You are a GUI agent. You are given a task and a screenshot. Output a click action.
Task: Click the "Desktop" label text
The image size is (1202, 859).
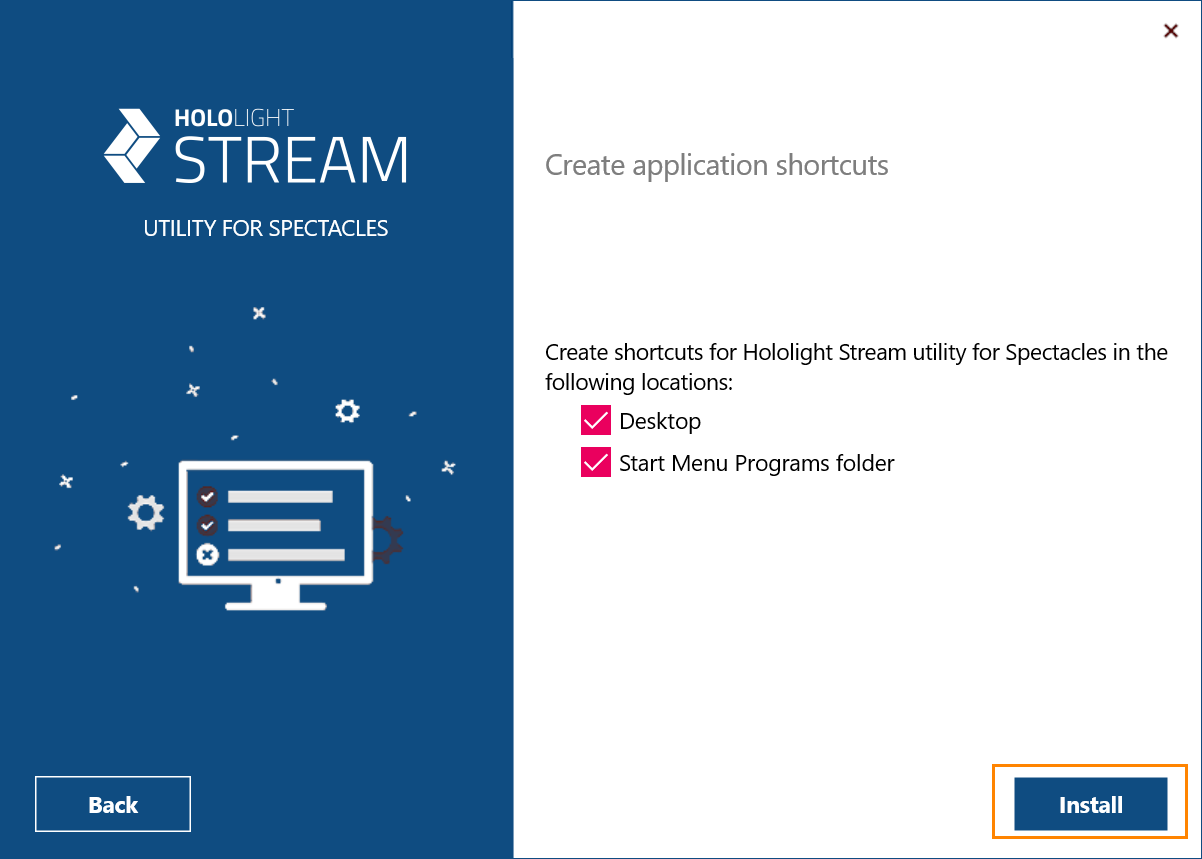[660, 421]
